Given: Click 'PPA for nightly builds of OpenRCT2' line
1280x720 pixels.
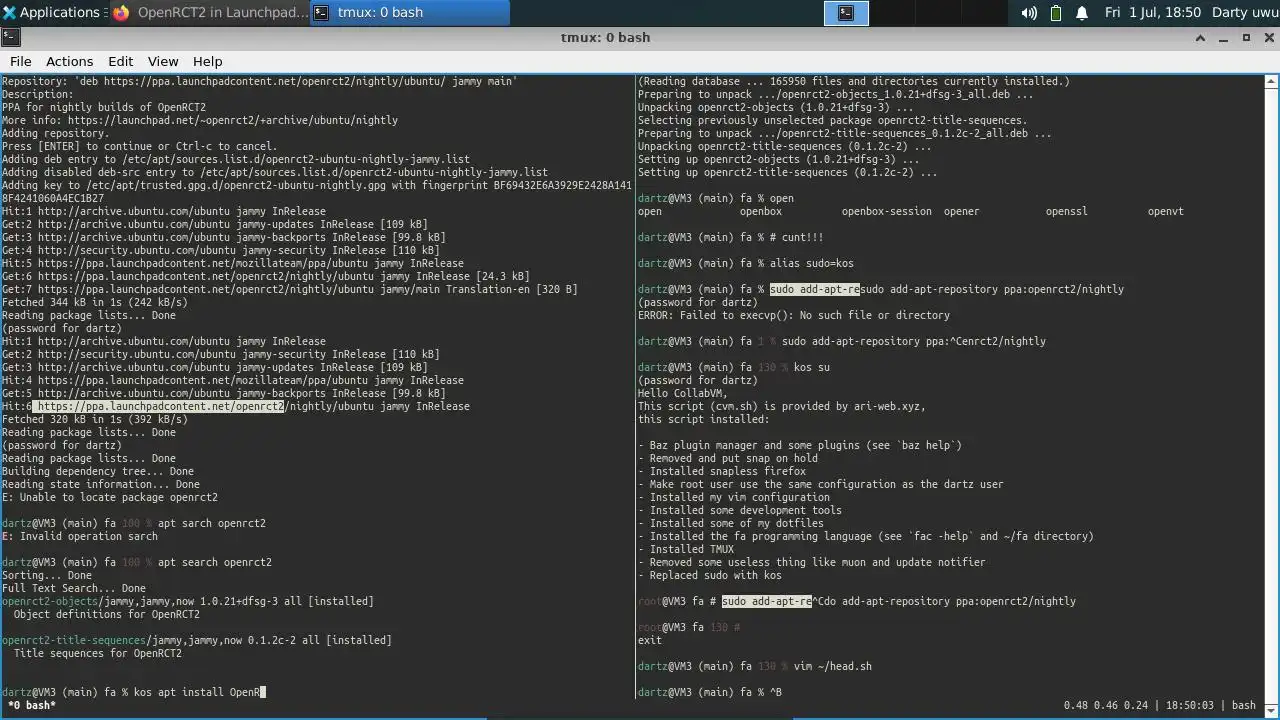Looking at the screenshot, I should 104,107.
